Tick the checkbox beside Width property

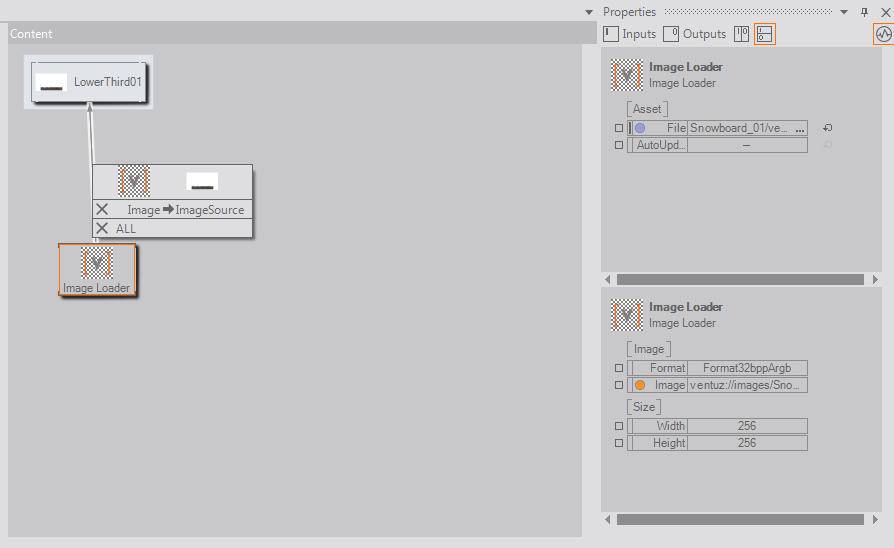[618, 426]
